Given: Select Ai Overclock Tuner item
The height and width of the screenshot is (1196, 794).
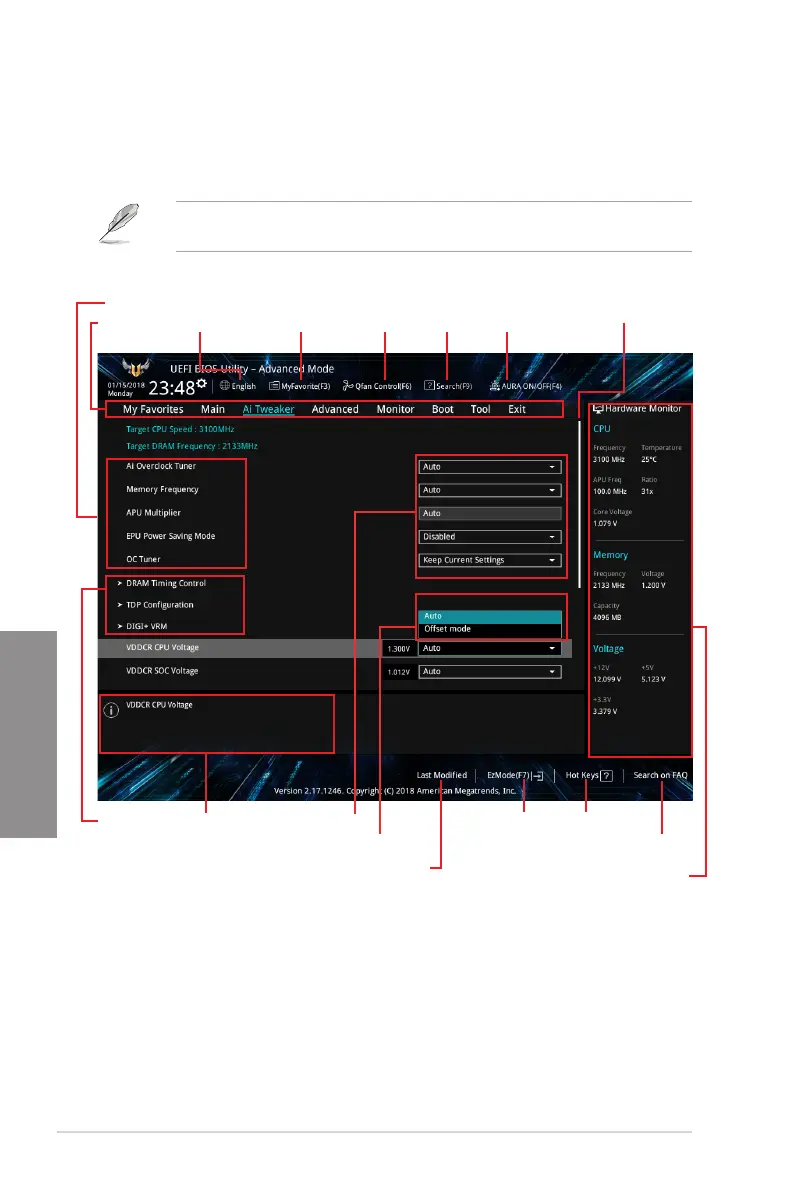Looking at the screenshot, I should (161, 466).
